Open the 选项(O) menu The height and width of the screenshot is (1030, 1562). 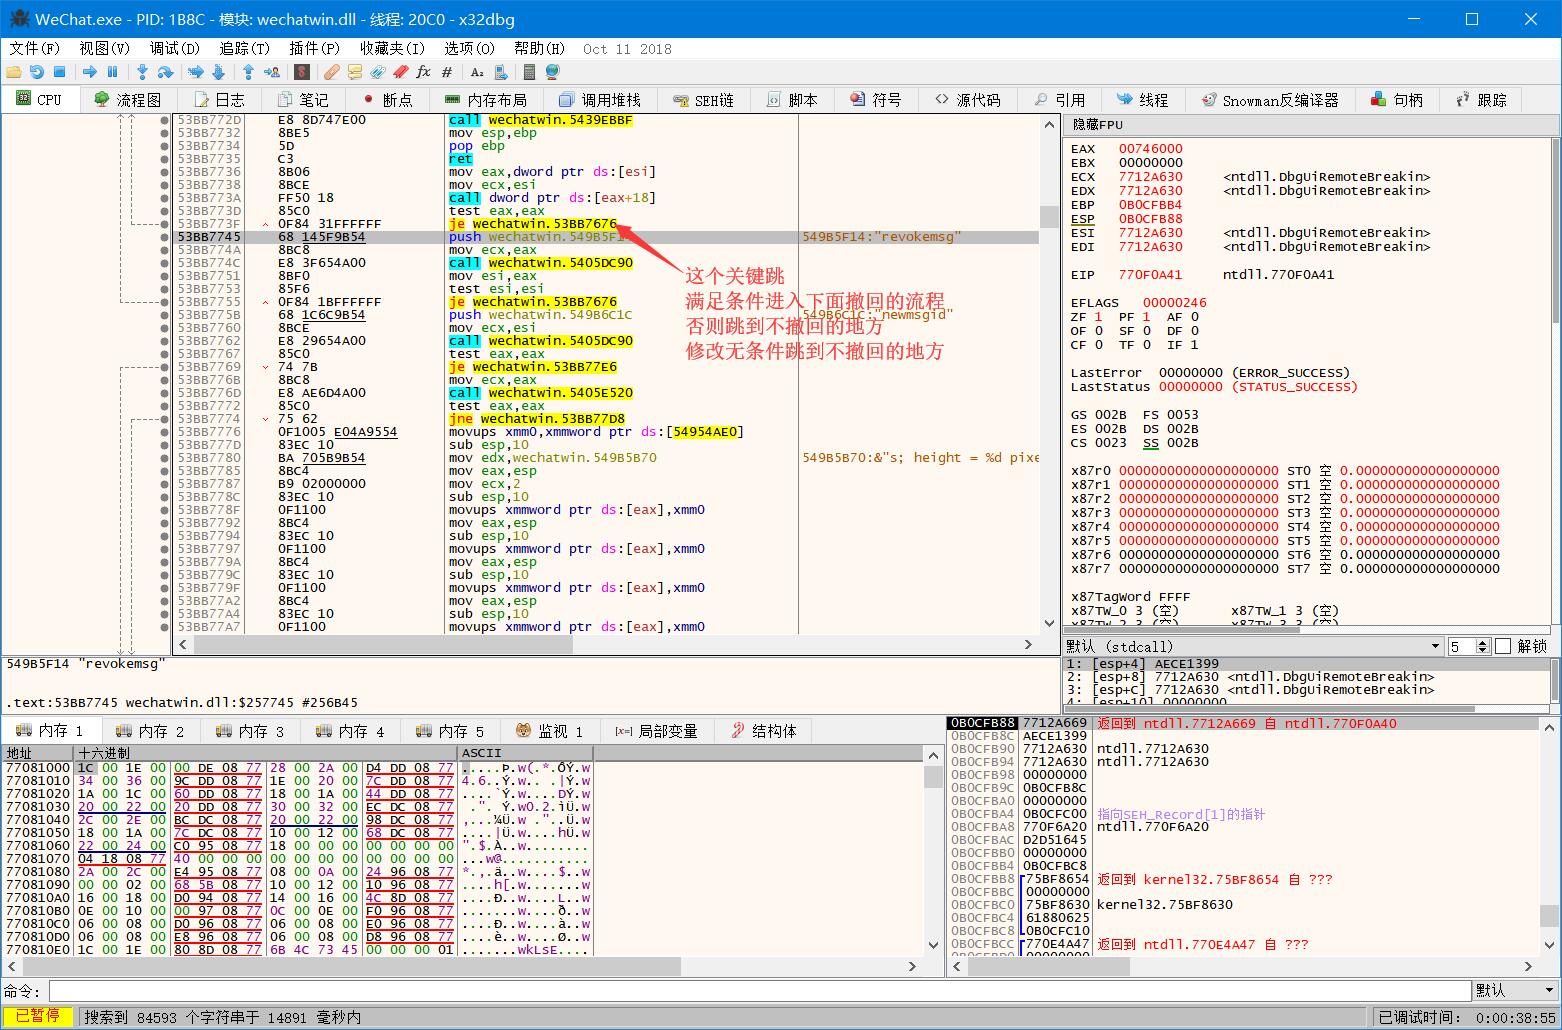click(x=469, y=48)
